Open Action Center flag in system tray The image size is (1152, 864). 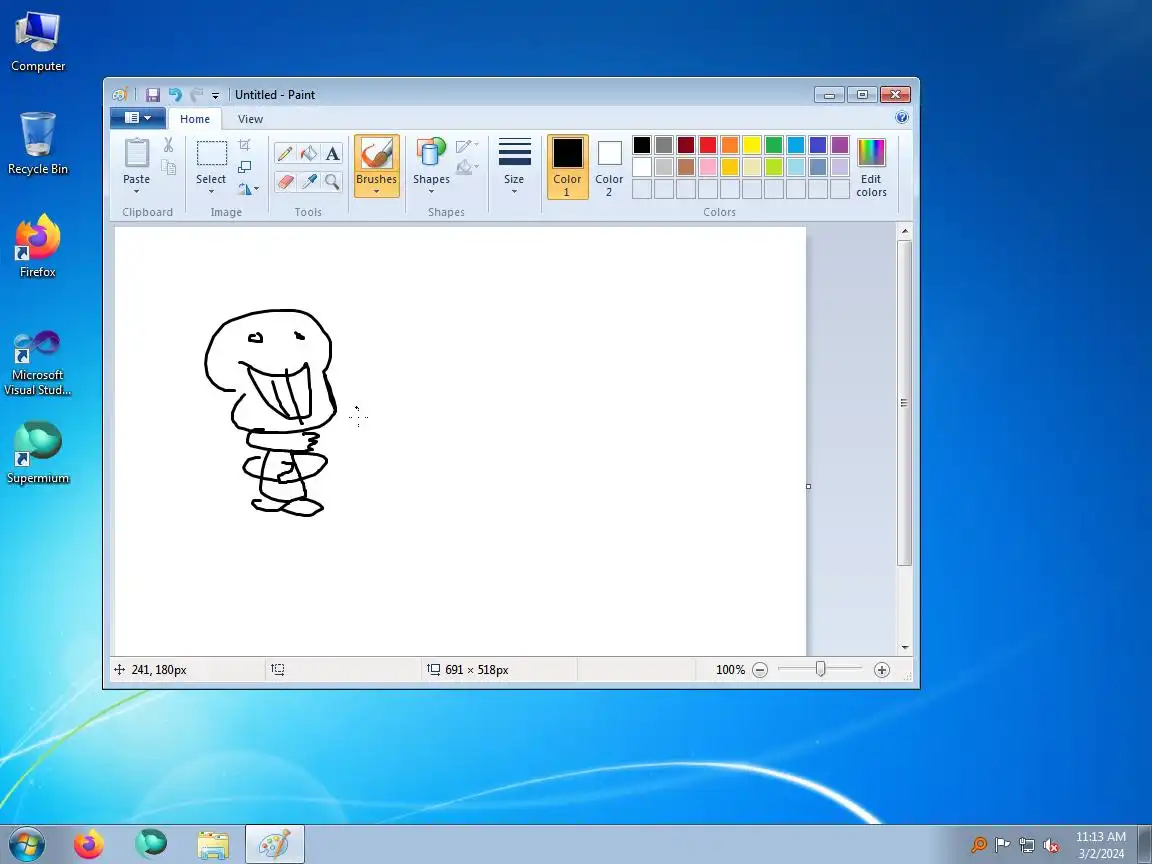1002,846
